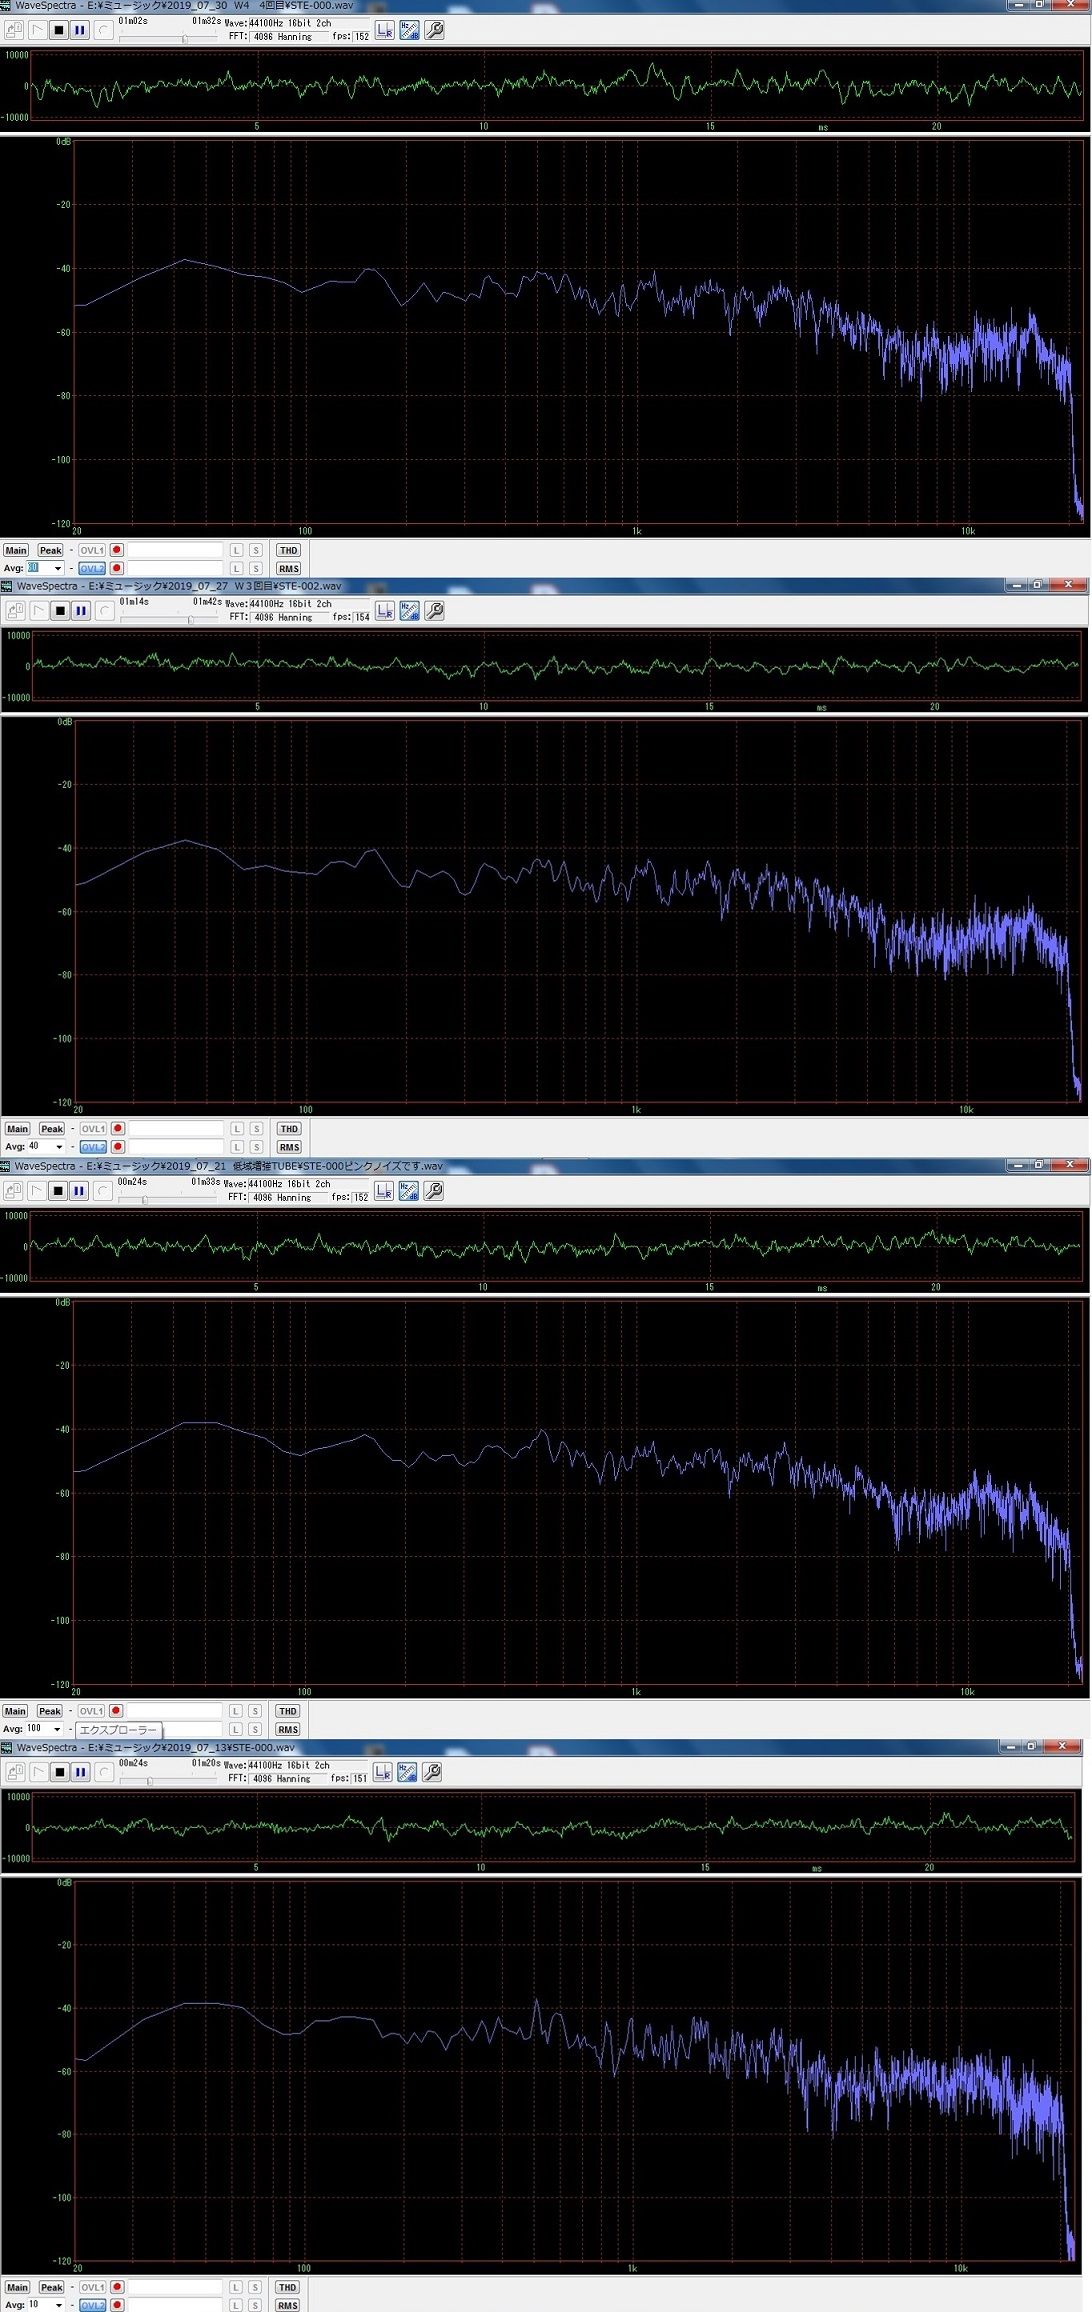Toggle THD measurement in the 2019_07_27 window
Image resolution: width=1092 pixels, height=2312 pixels.
[289, 1129]
